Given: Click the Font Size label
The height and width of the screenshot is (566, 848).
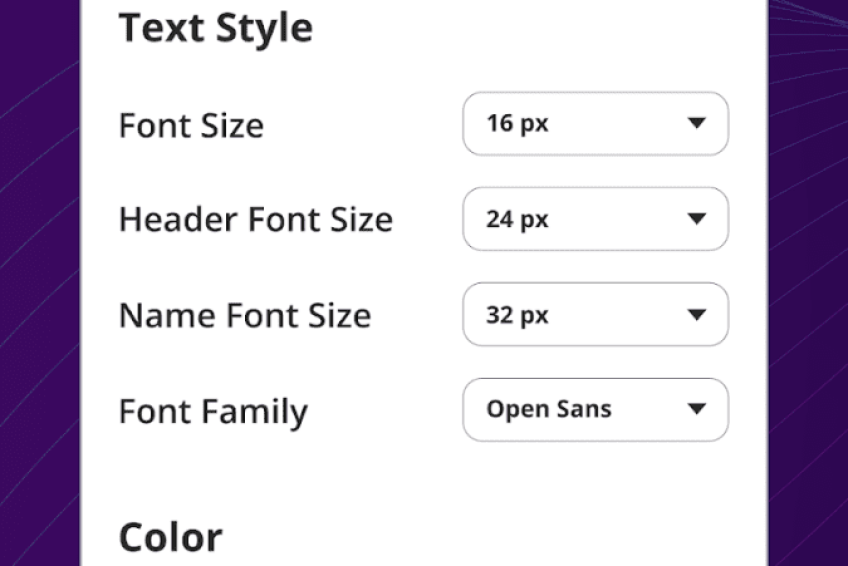Looking at the screenshot, I should [x=191, y=126].
